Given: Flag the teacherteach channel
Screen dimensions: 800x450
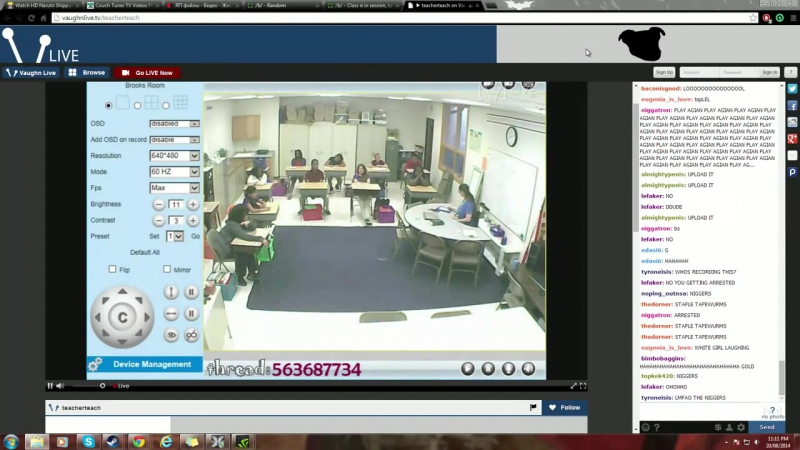Looking at the screenshot, I should [533, 407].
